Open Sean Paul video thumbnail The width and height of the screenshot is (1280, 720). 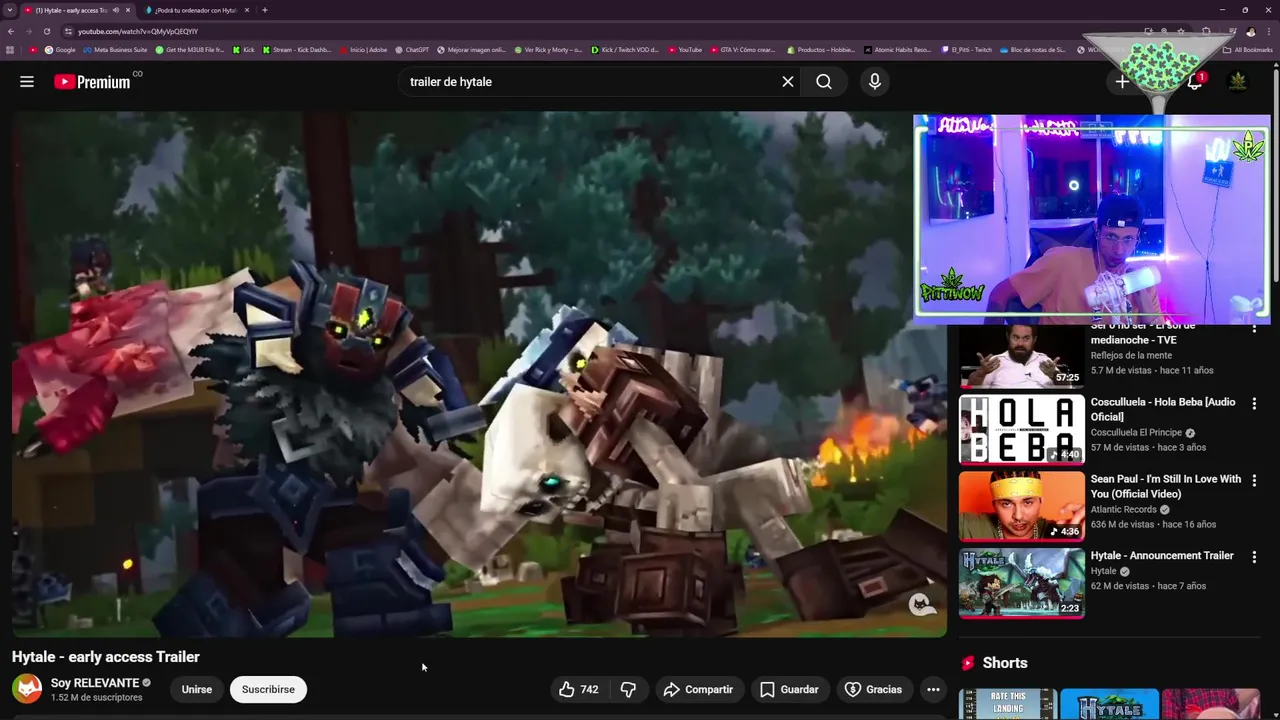coord(1021,507)
